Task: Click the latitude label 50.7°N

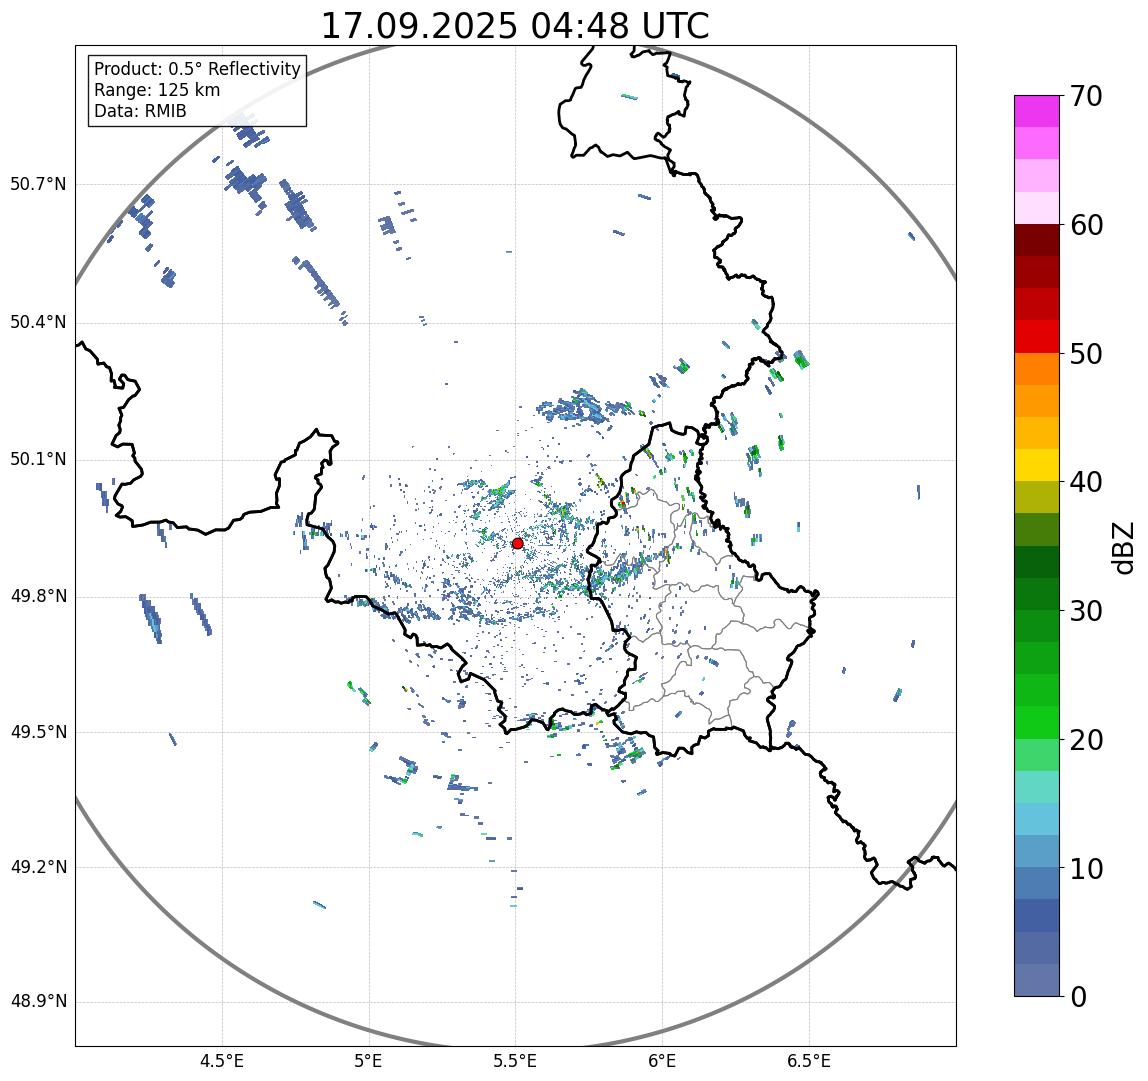Action: [38, 183]
